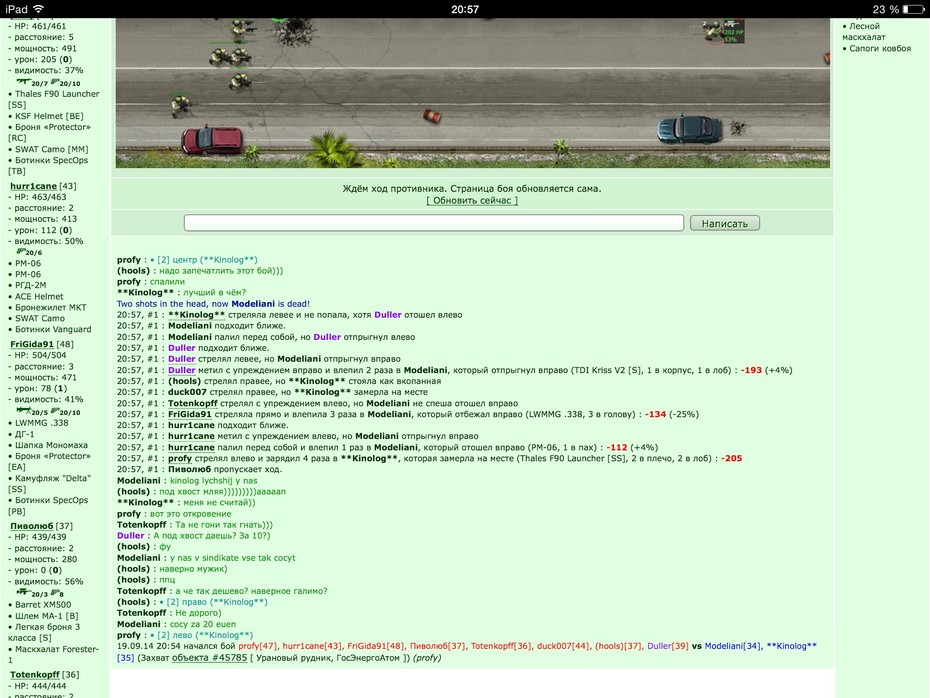
Task: Click profy[47] in battle start line
Action: 257,646
